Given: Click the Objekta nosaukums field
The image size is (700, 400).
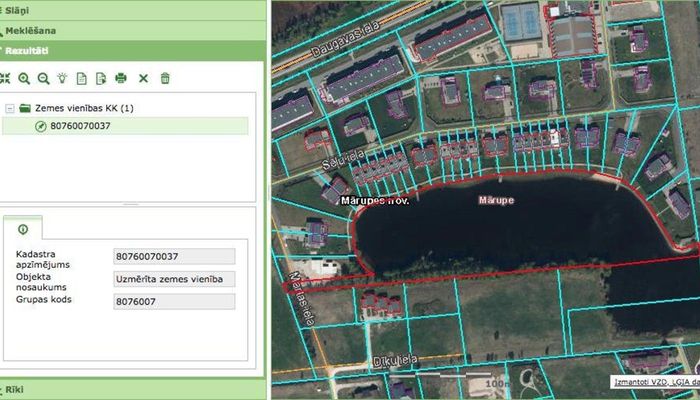Looking at the screenshot, I should tap(174, 279).
